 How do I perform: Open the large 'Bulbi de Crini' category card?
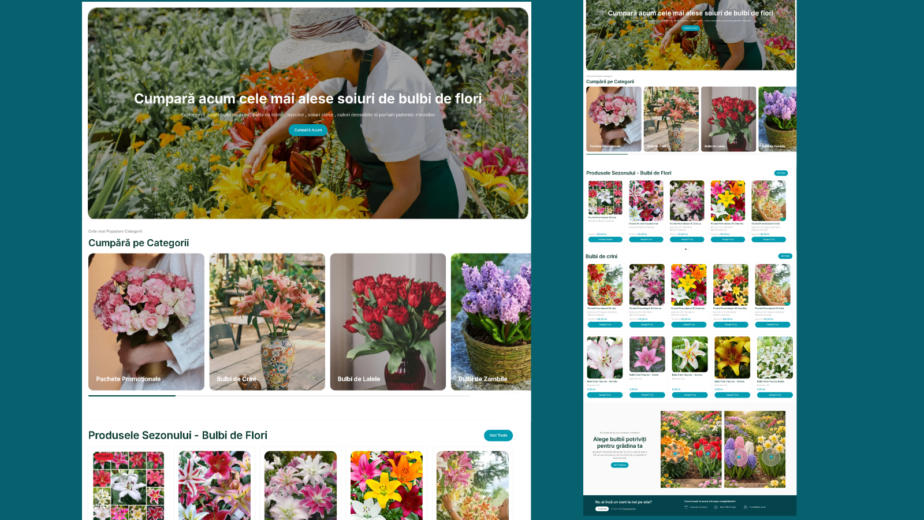[x=267, y=322]
